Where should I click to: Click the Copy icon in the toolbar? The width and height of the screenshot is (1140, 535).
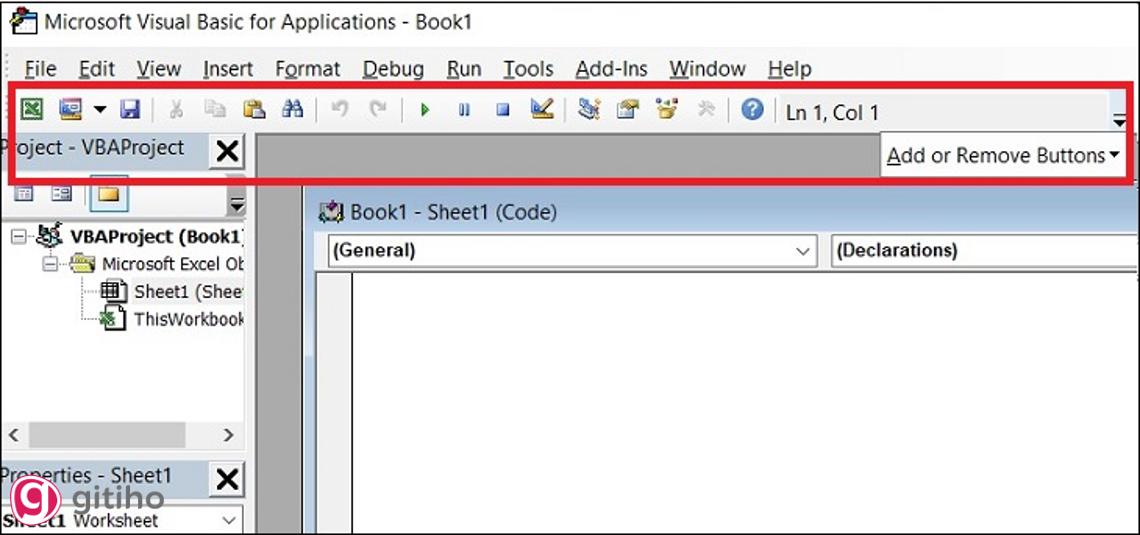(214, 110)
